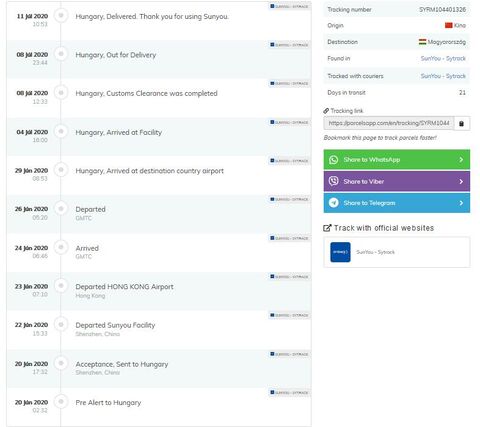Click the Telegram logo icon
Screen dimensions: 480x427
(x=333, y=203)
